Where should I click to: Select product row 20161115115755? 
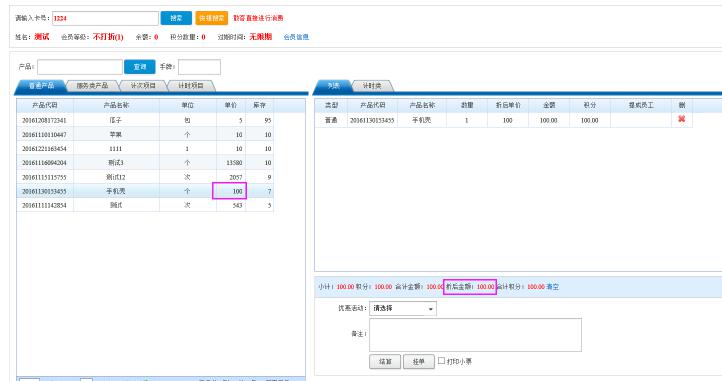[x=145, y=177]
